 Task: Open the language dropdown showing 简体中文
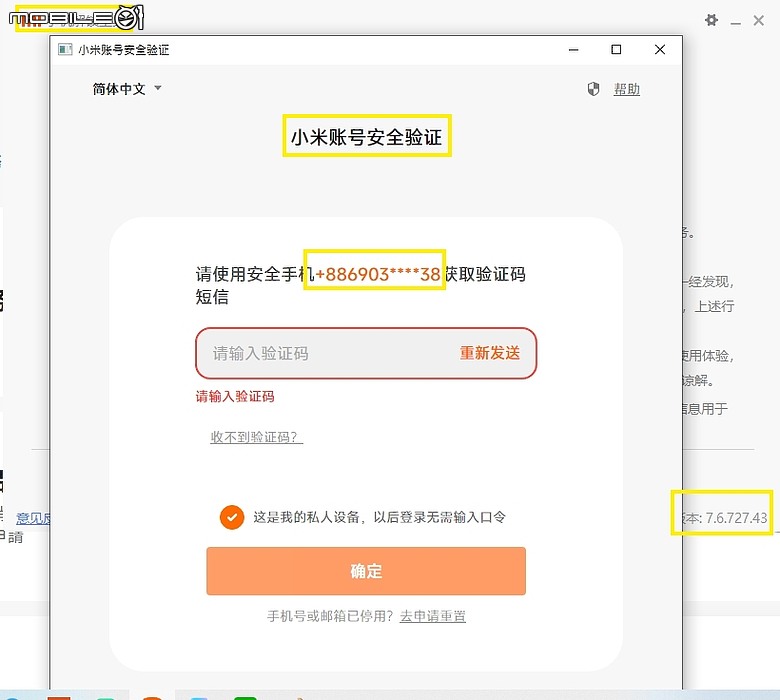pyautogui.click(x=127, y=89)
